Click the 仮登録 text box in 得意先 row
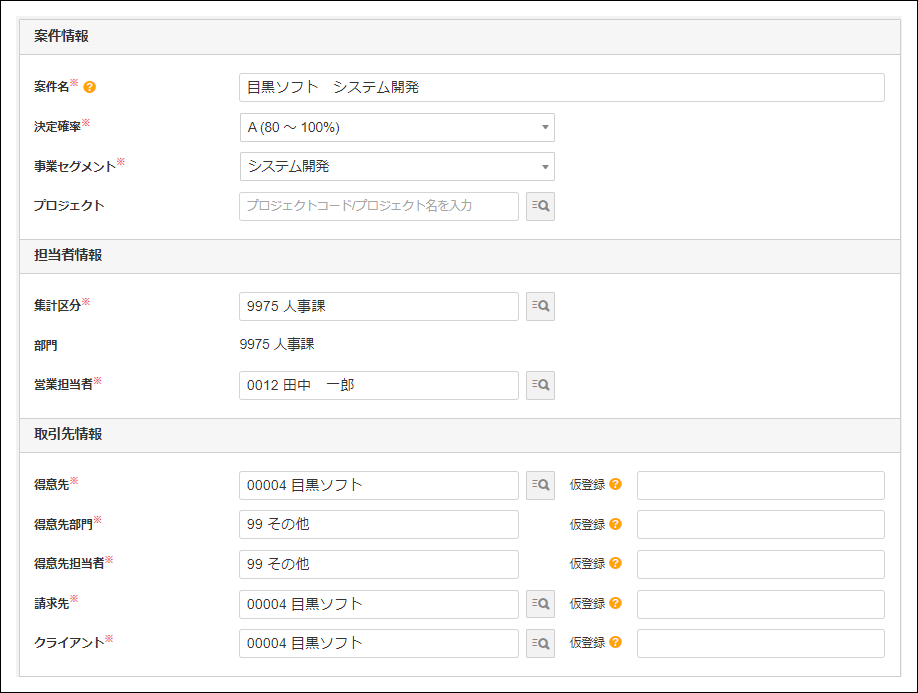Screen dimensions: 918x693 click(x=760, y=485)
